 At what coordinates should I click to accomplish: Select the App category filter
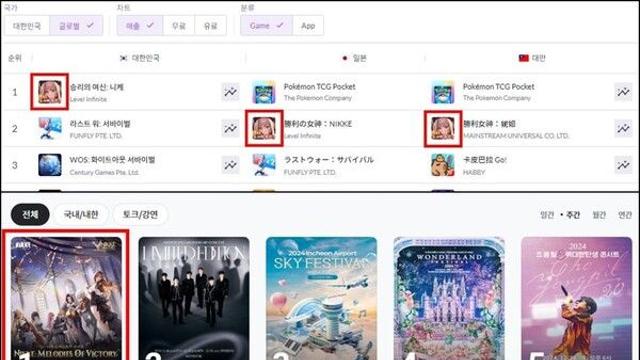click(308, 26)
